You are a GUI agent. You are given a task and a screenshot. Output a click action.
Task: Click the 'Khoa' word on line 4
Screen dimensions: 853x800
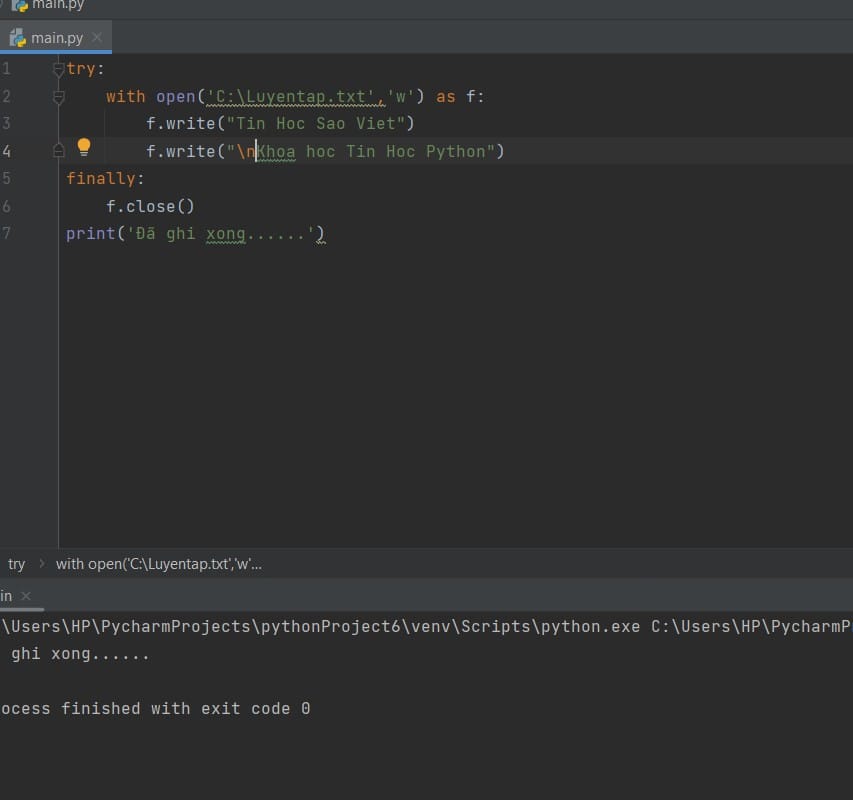(276, 152)
